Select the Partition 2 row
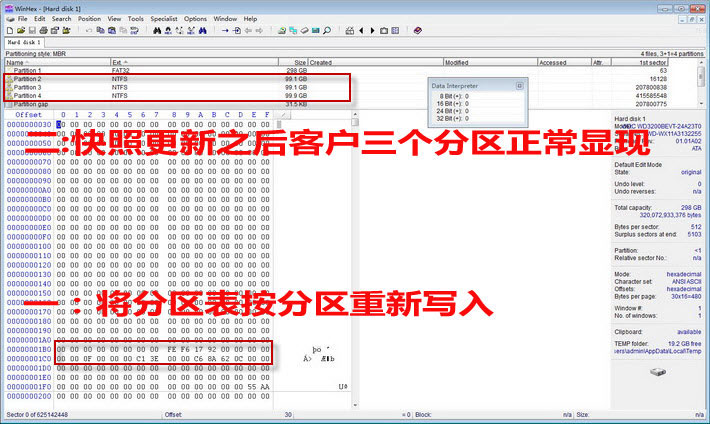The height and width of the screenshot is (424, 710). [x=336, y=79]
